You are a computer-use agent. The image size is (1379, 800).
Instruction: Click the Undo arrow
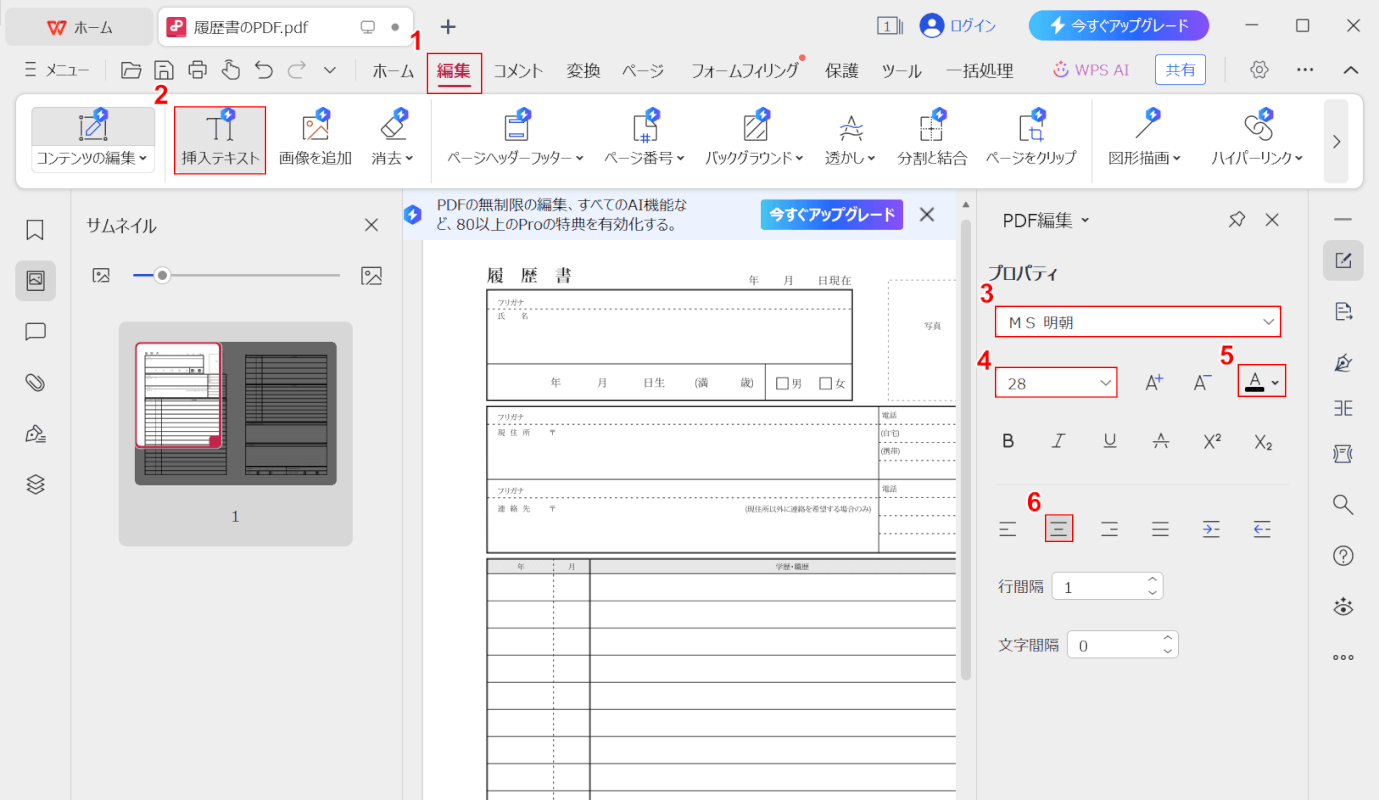point(264,70)
